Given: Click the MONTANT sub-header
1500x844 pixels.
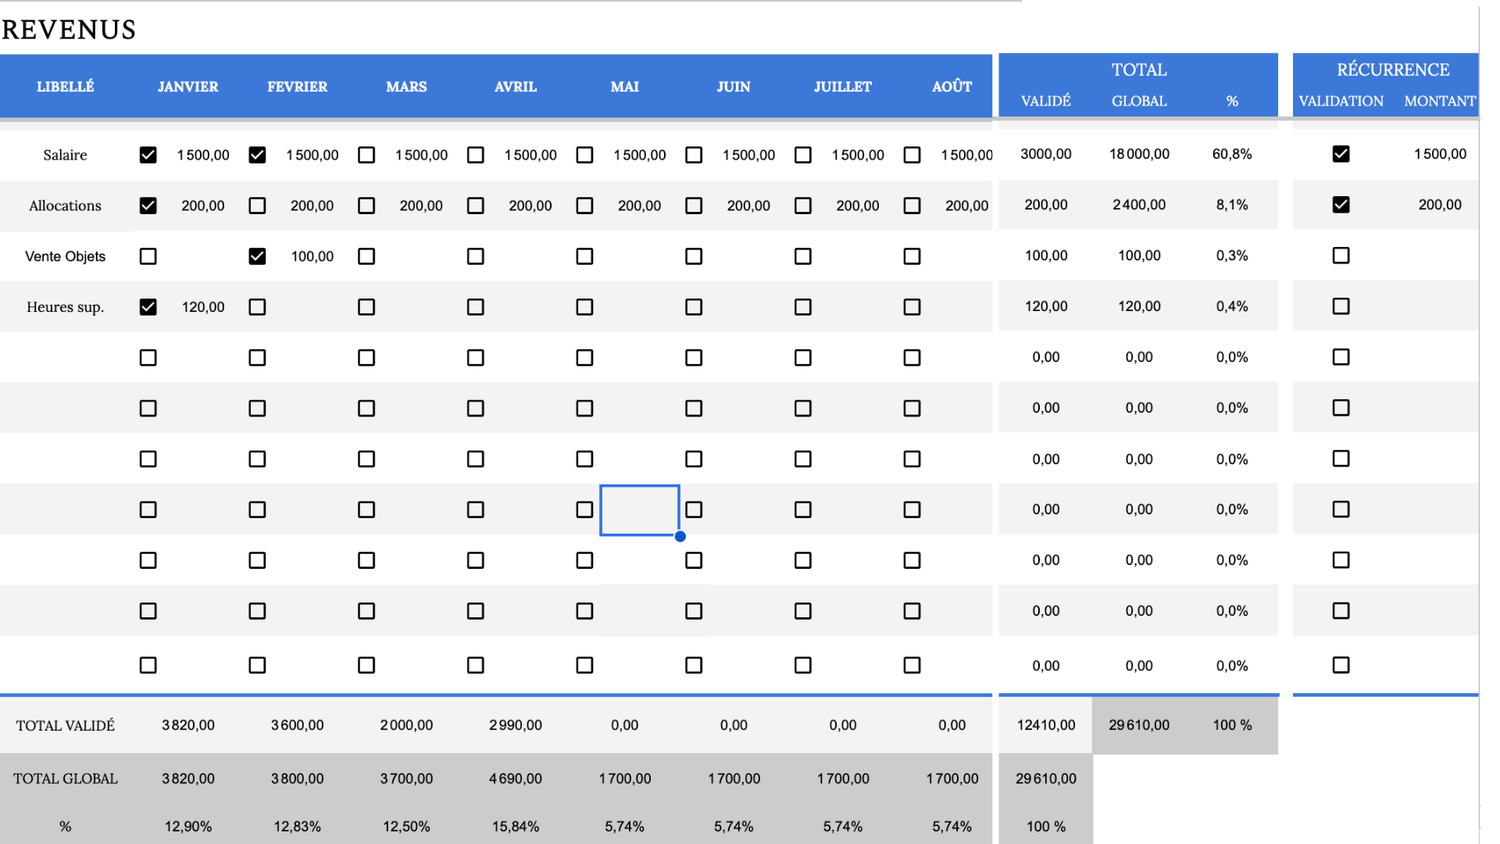Looking at the screenshot, I should (x=1440, y=101).
